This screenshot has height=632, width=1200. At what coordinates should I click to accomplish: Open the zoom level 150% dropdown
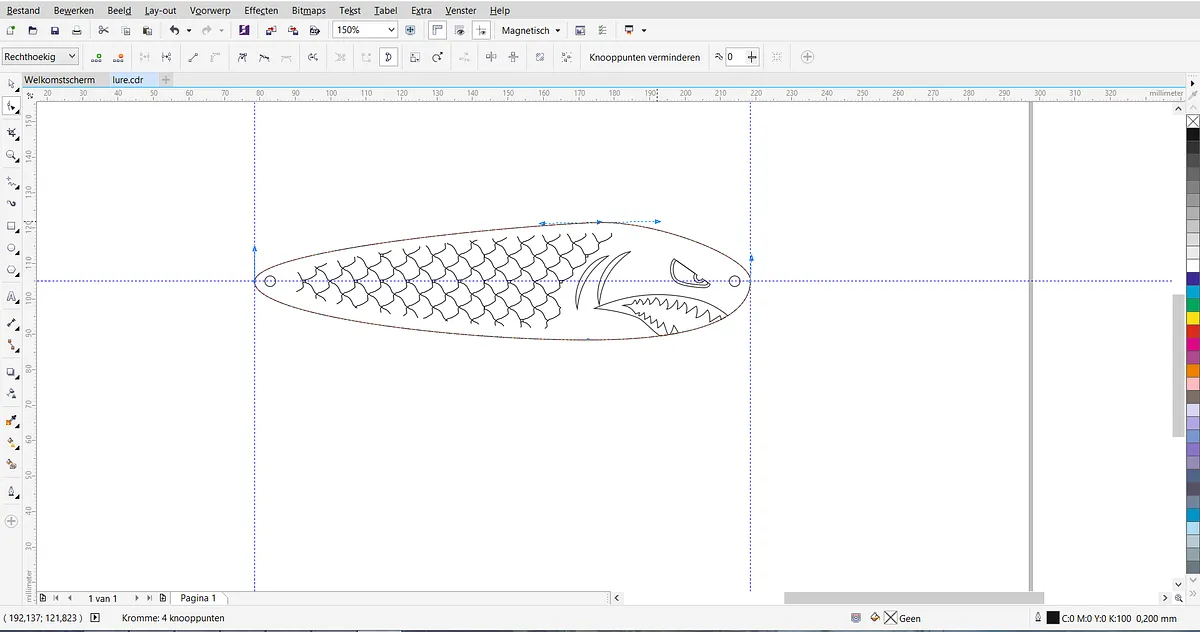click(391, 31)
